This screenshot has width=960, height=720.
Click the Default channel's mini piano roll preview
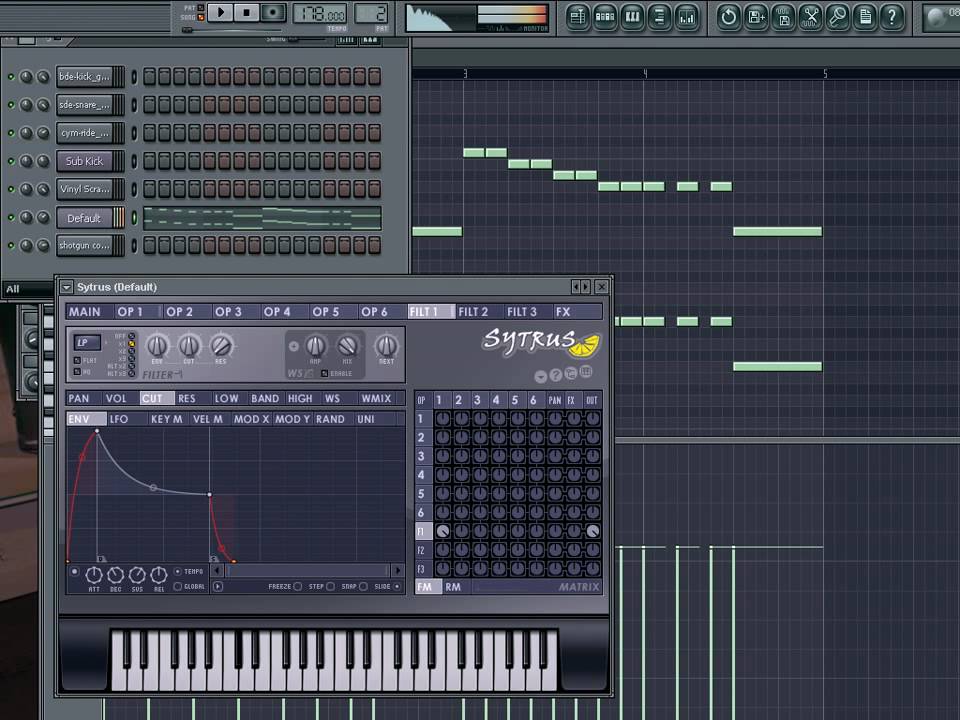pos(262,218)
